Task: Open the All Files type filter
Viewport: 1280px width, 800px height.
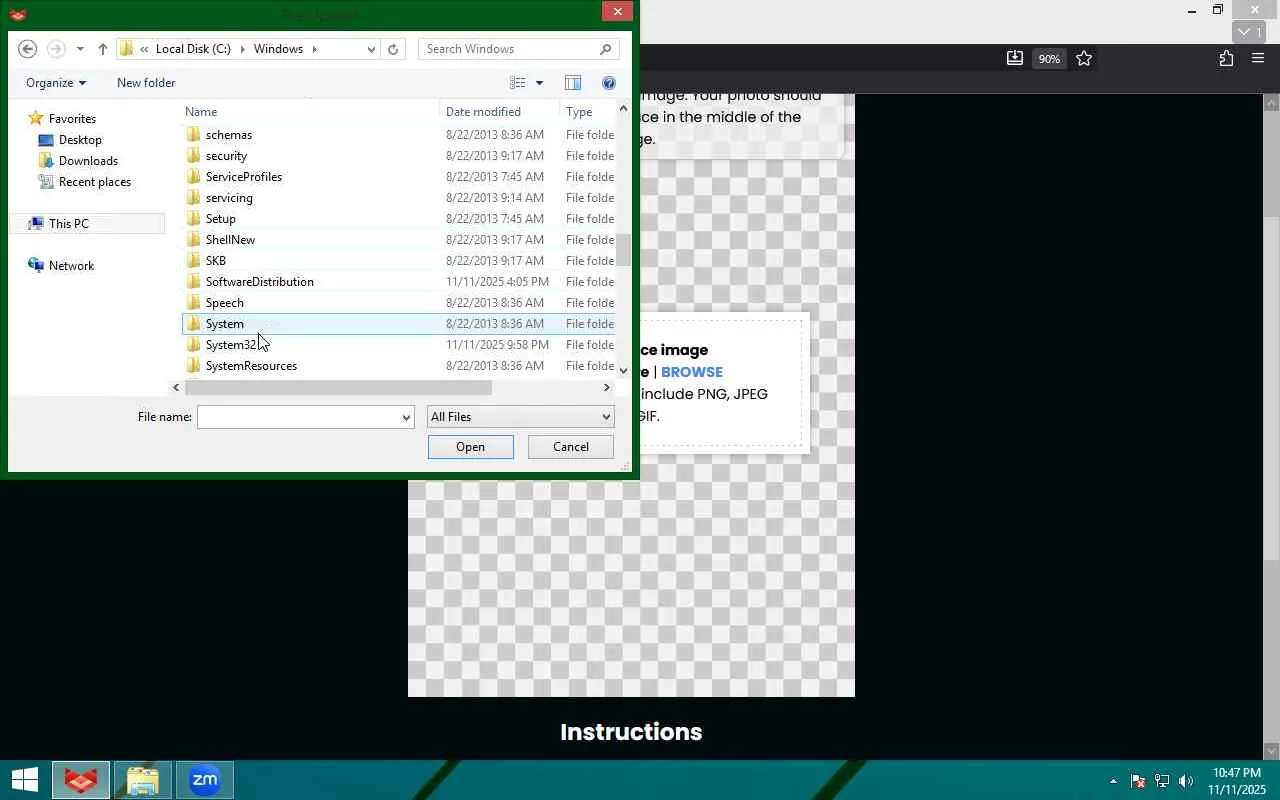Action: [x=520, y=417]
